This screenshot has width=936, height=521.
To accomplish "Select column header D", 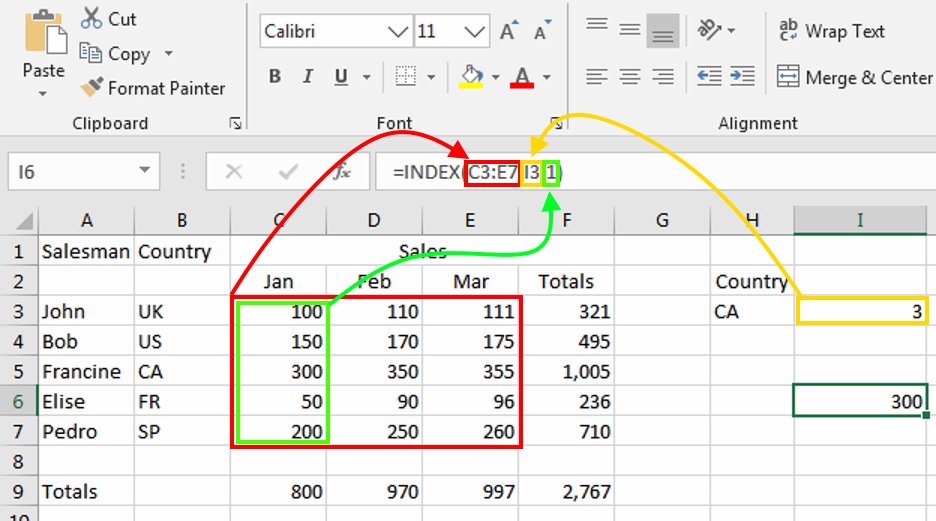I will pos(374,221).
